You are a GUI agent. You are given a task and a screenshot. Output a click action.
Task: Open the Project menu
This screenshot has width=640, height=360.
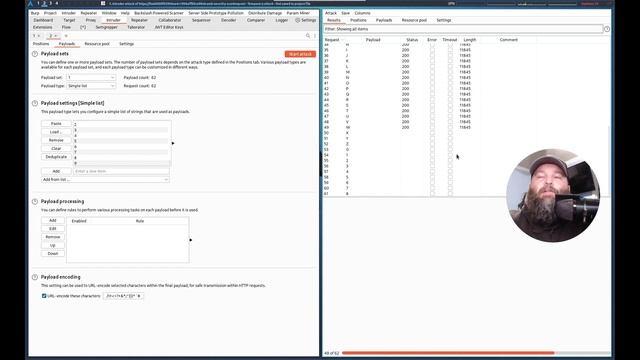[x=50, y=13]
